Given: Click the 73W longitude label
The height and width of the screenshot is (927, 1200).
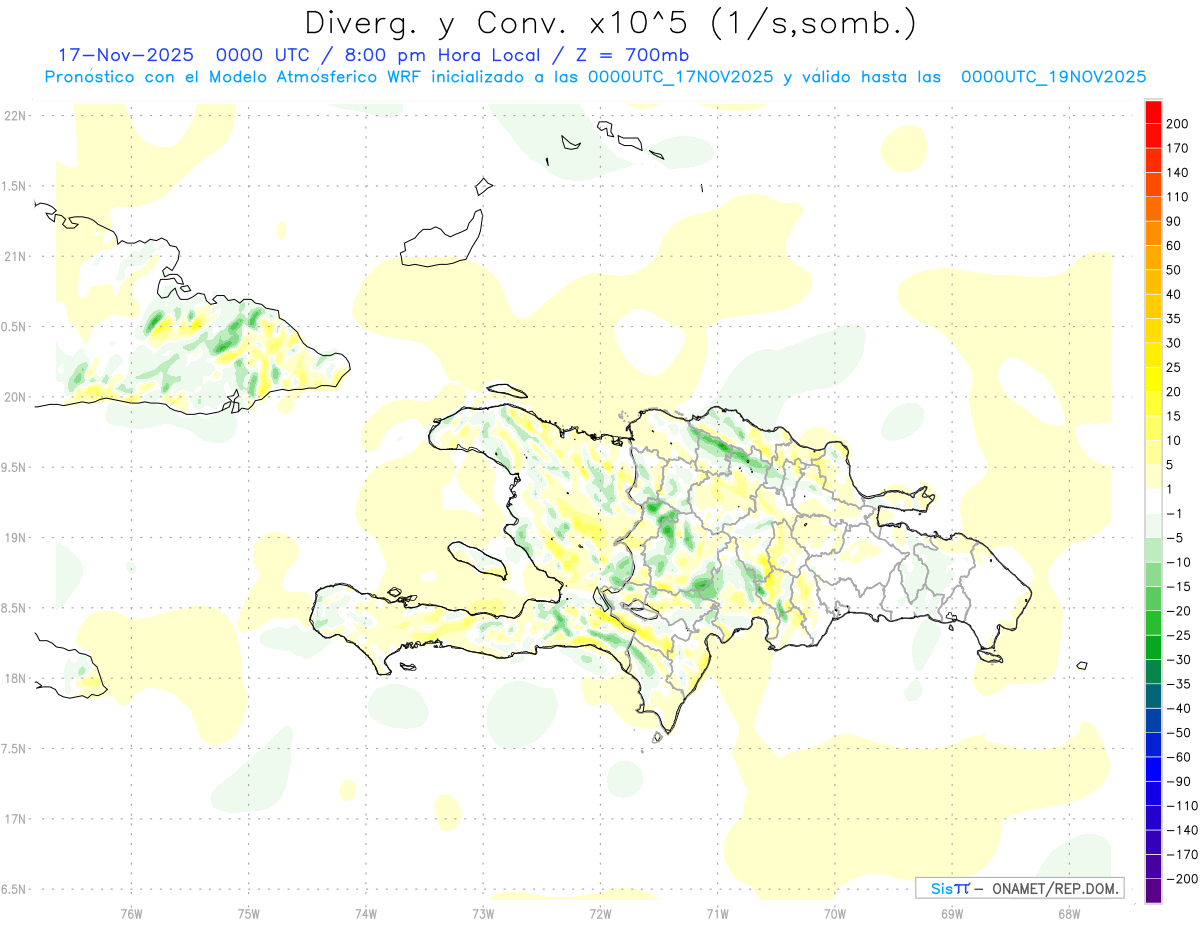Looking at the screenshot, I should point(483,913).
